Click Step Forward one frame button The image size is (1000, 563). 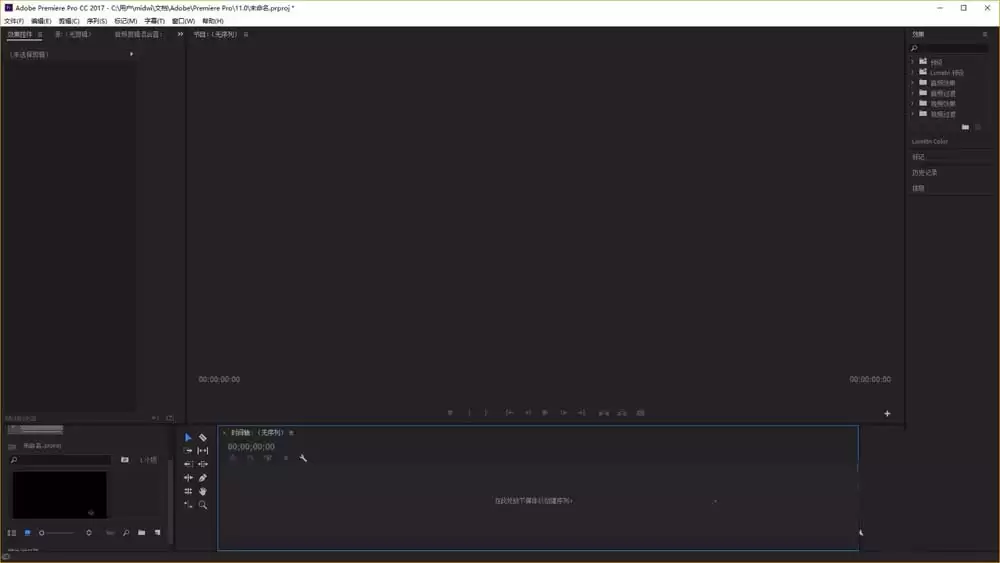(x=563, y=413)
